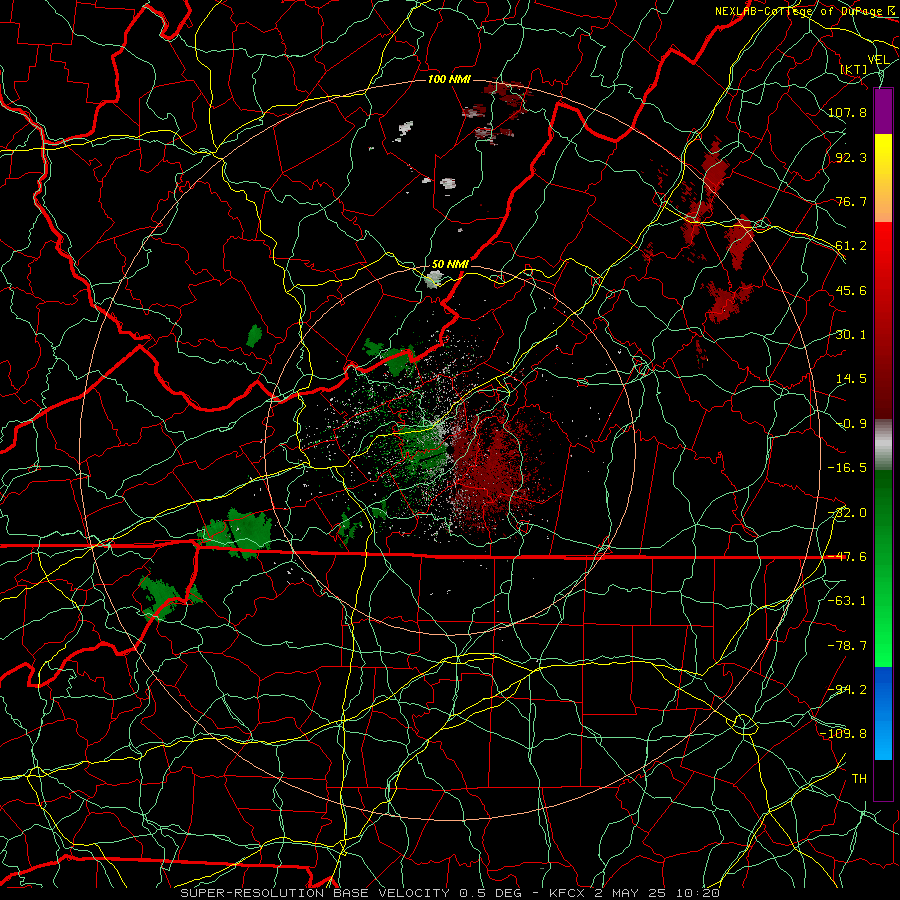Click the TH label in the legend
Image resolution: width=900 pixels, height=900 pixels.
859,779
